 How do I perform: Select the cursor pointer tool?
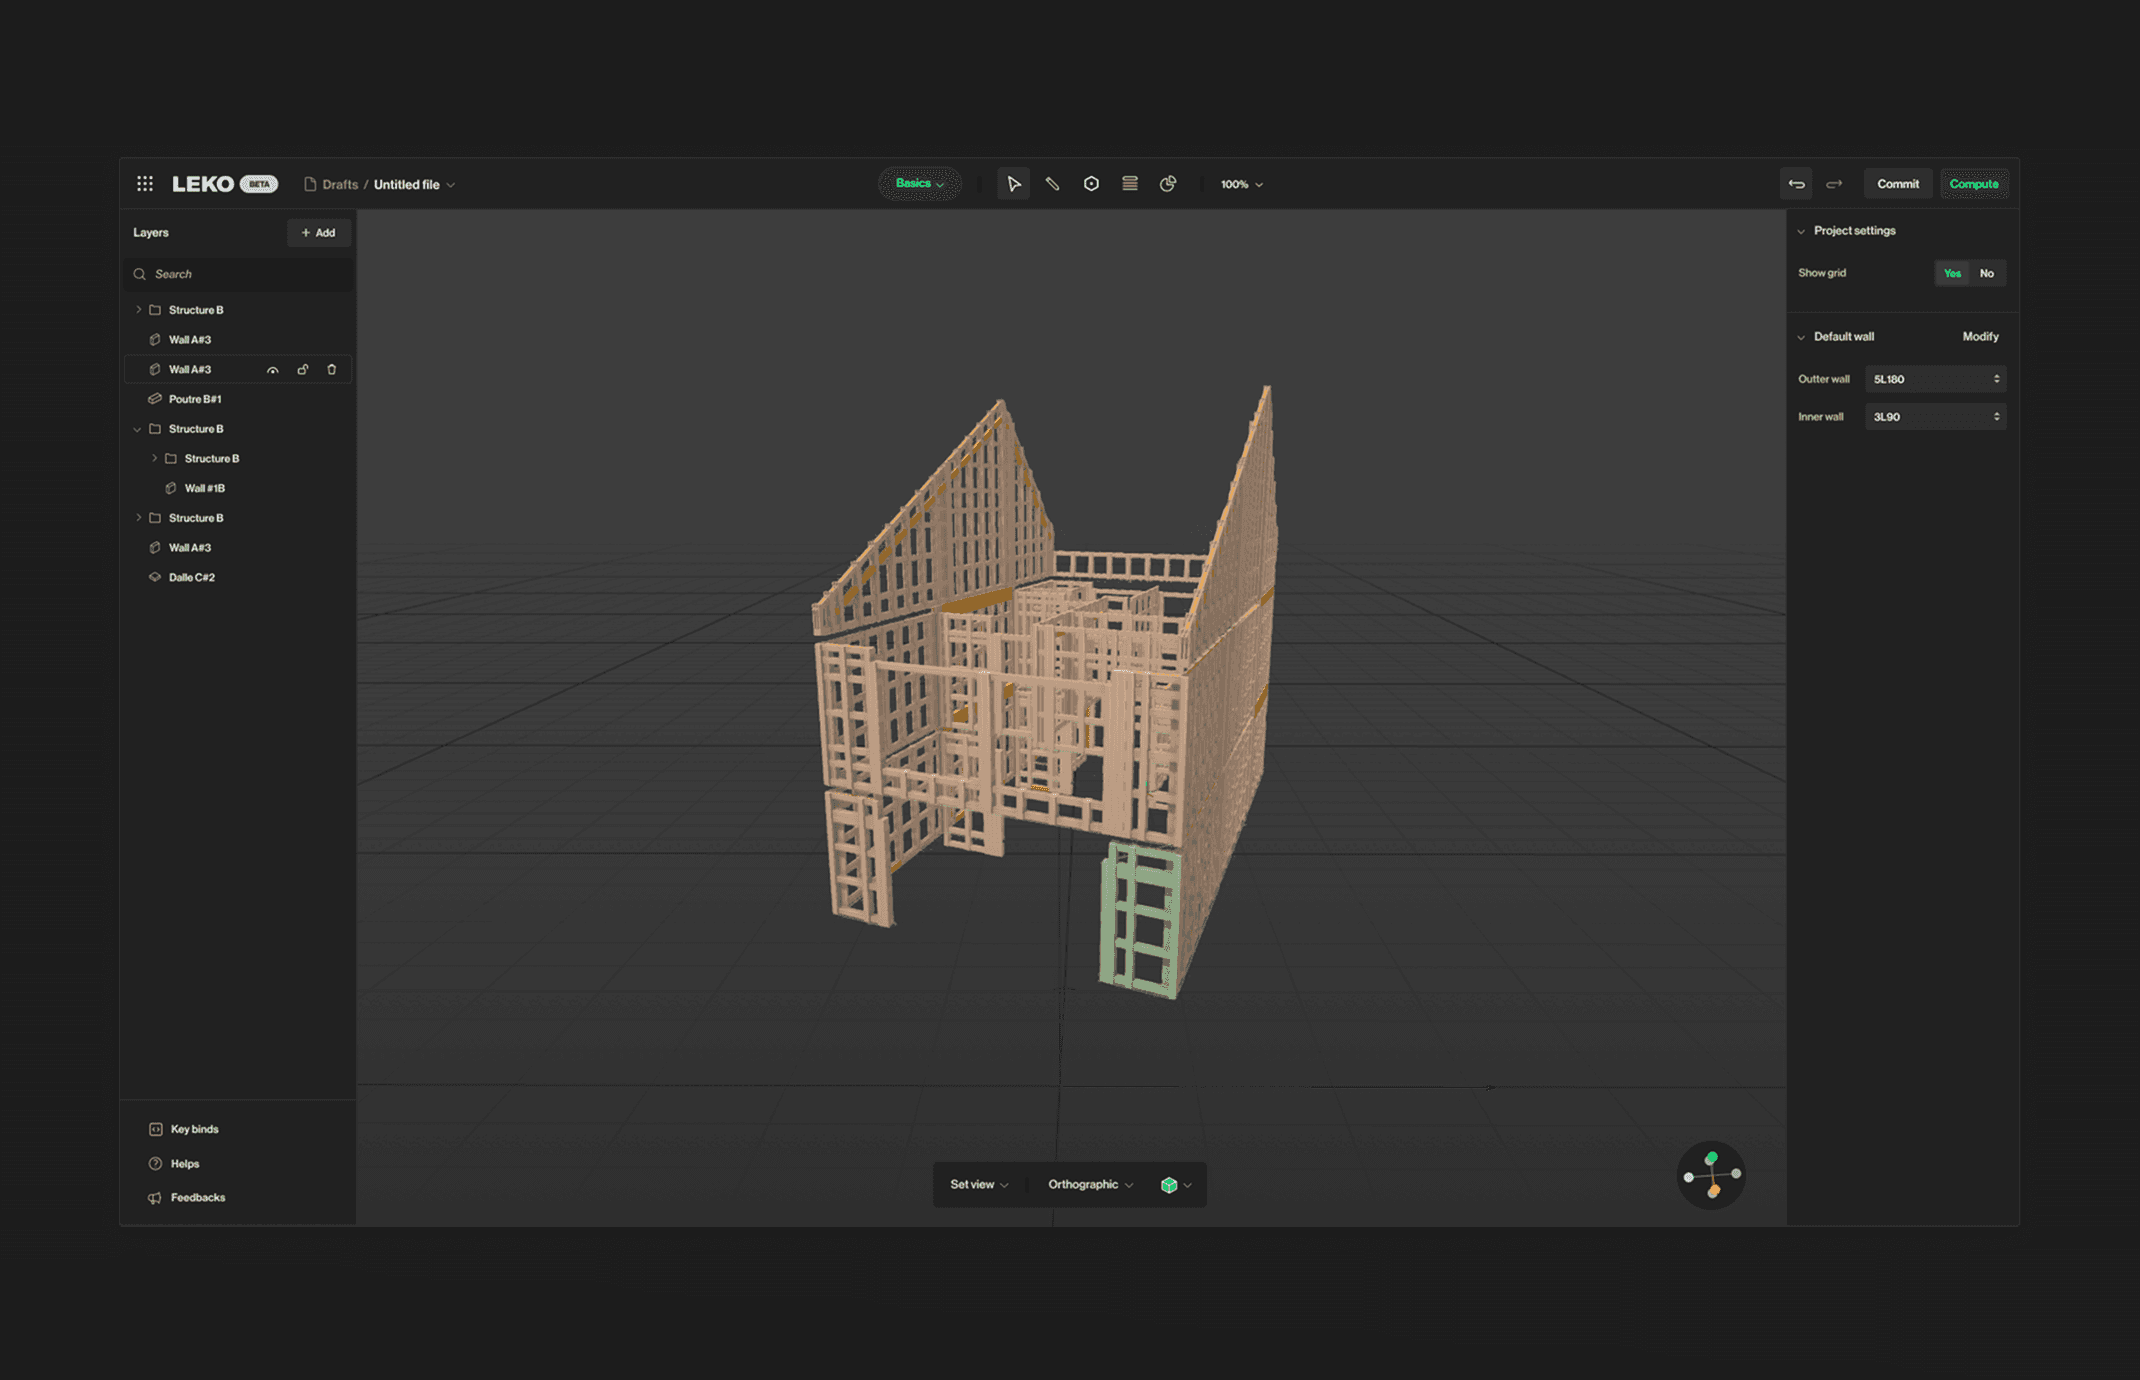(x=1013, y=184)
